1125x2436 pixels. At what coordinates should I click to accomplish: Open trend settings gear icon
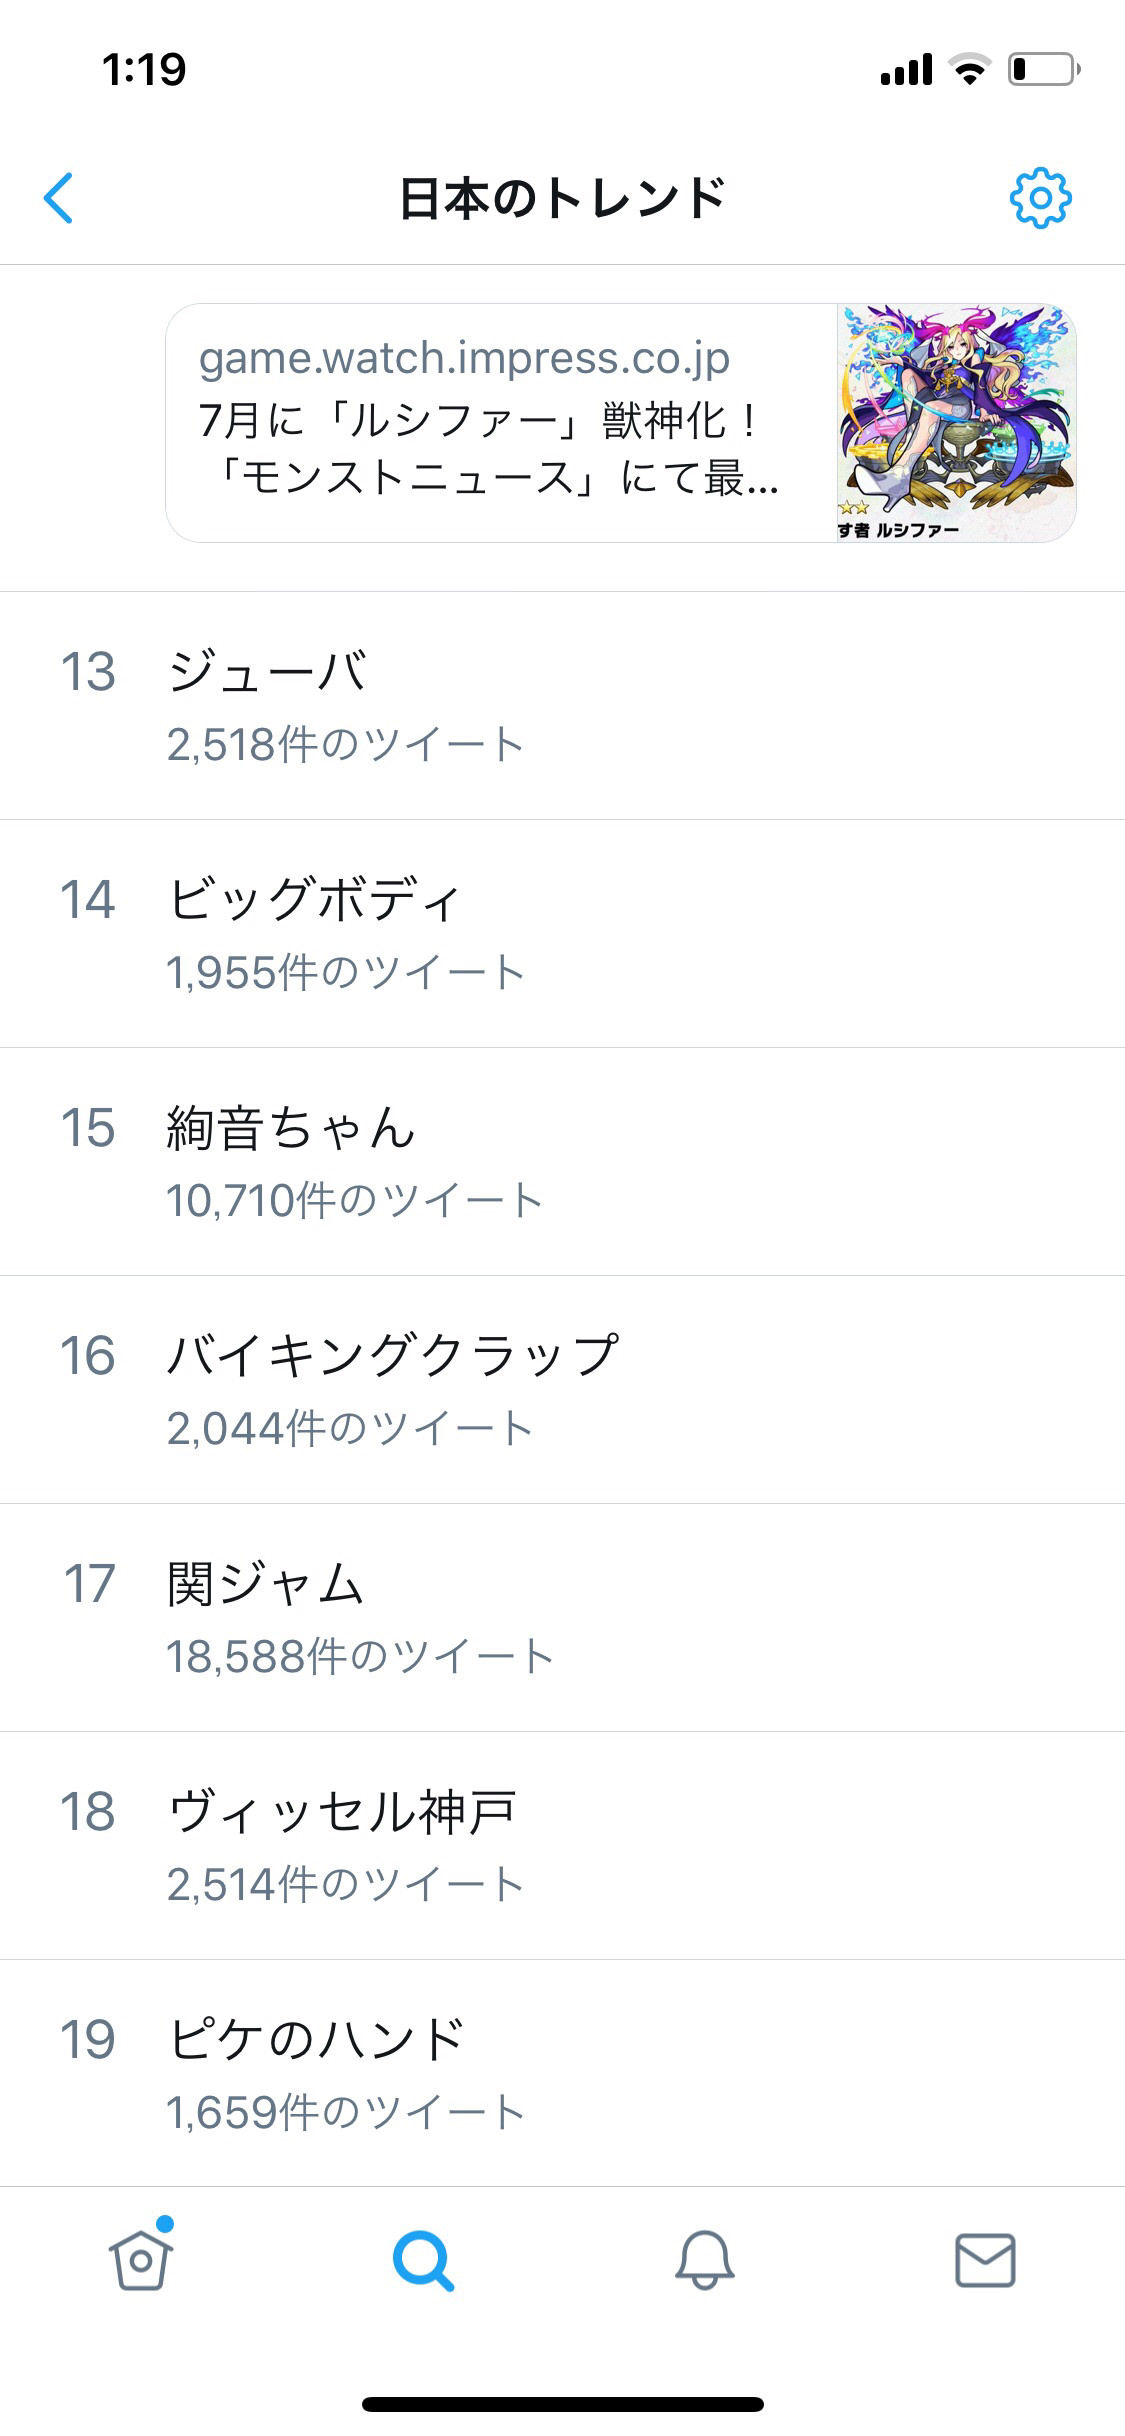(x=1040, y=198)
